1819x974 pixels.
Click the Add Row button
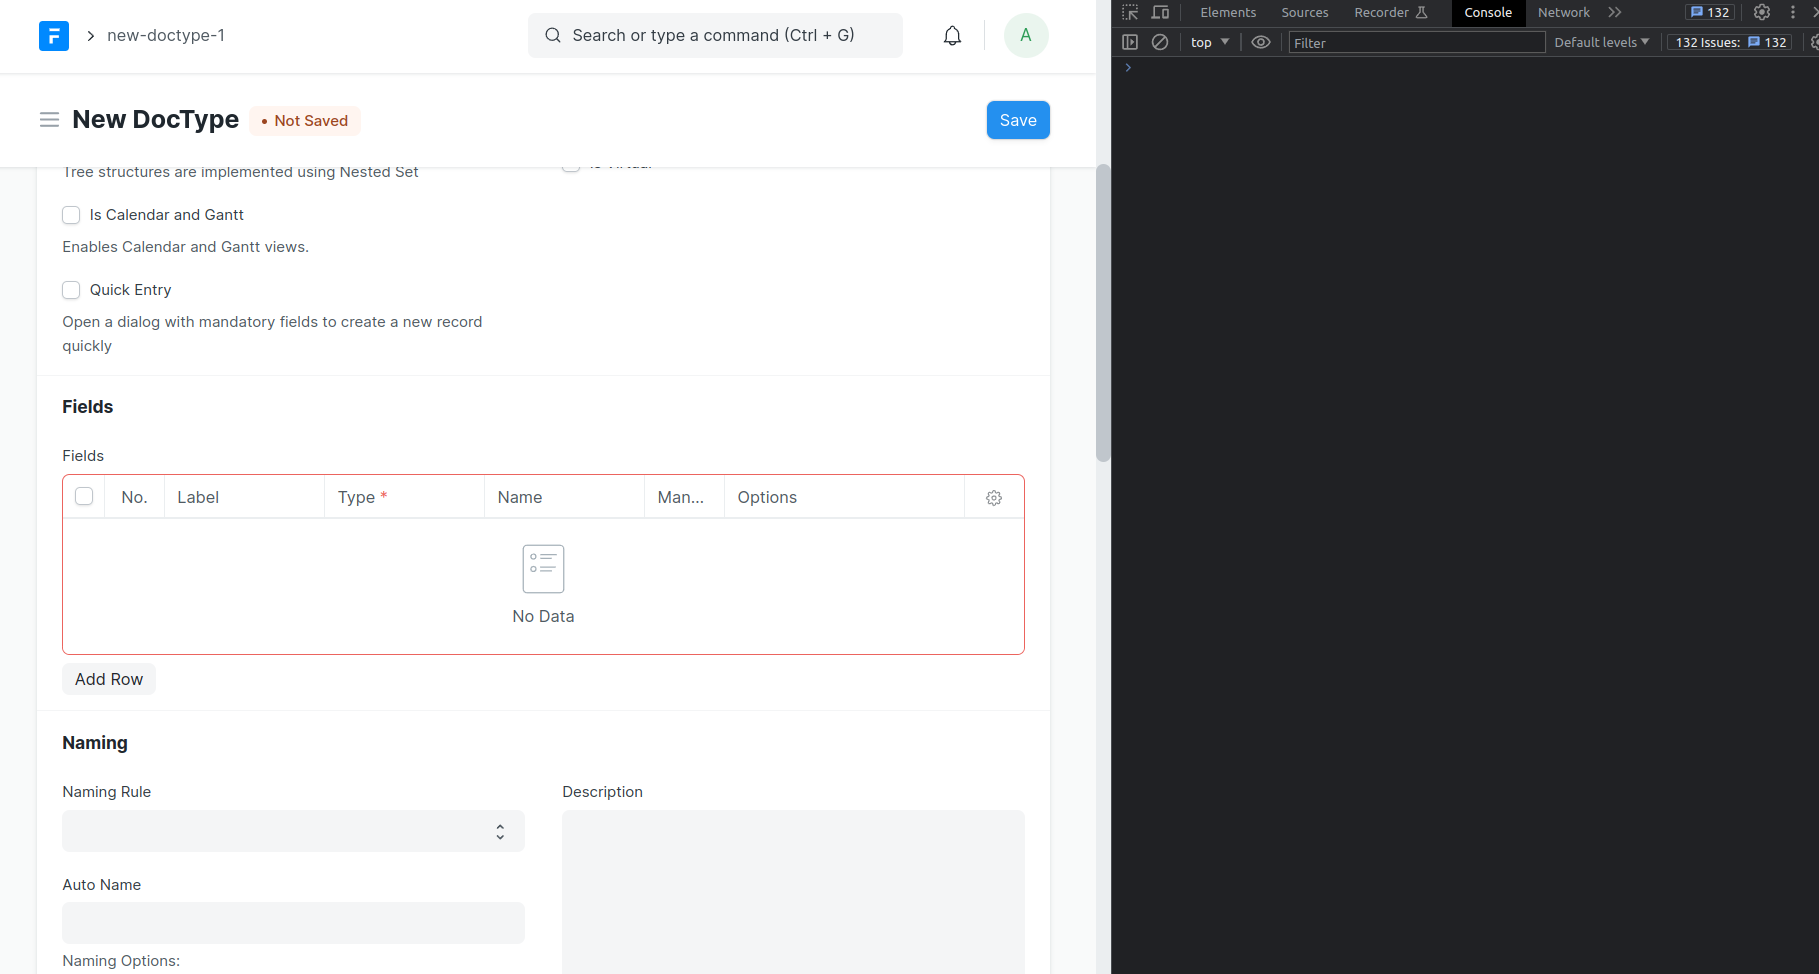pyautogui.click(x=109, y=679)
